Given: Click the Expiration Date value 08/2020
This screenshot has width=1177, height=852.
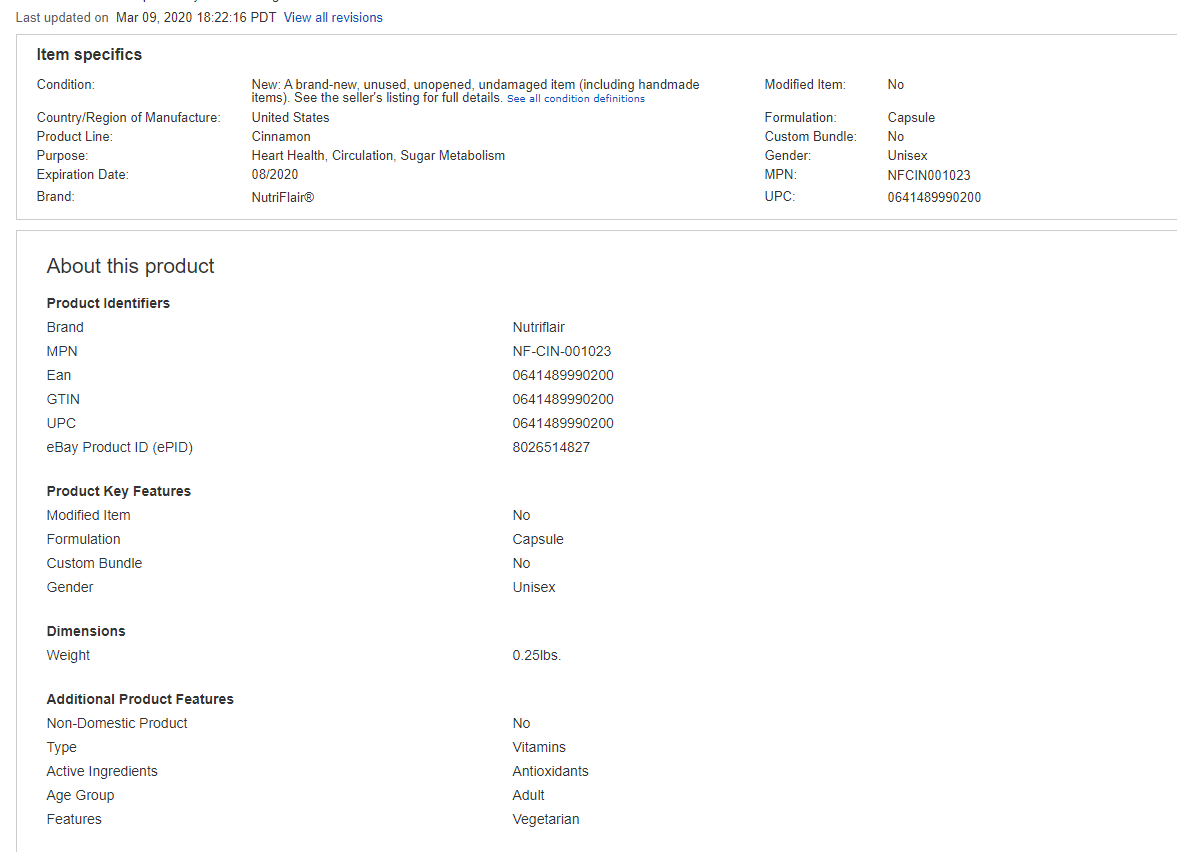Looking at the screenshot, I should [275, 174].
